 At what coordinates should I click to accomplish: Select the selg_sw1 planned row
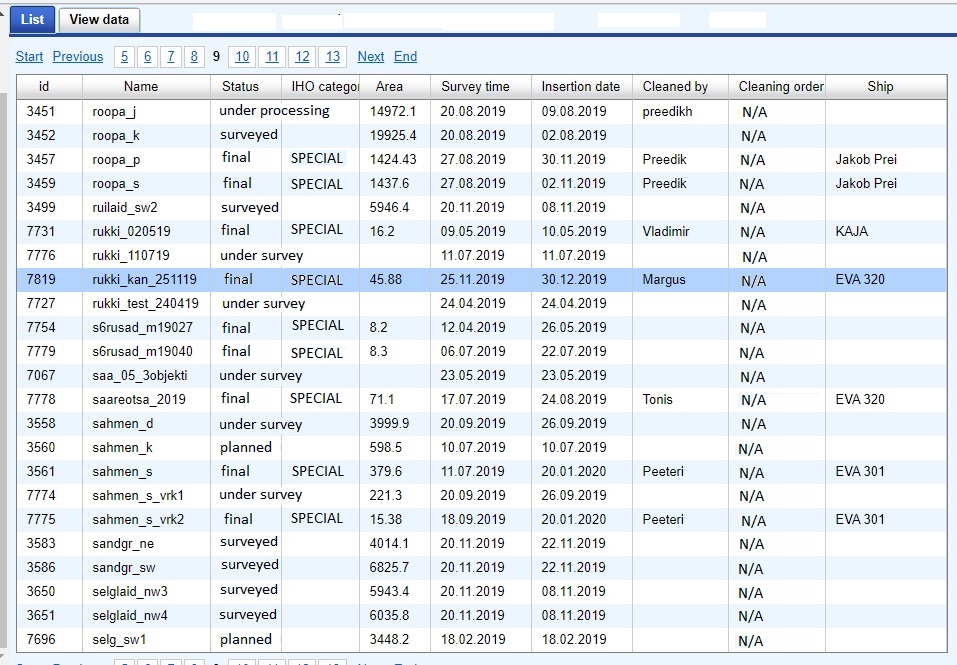point(119,640)
